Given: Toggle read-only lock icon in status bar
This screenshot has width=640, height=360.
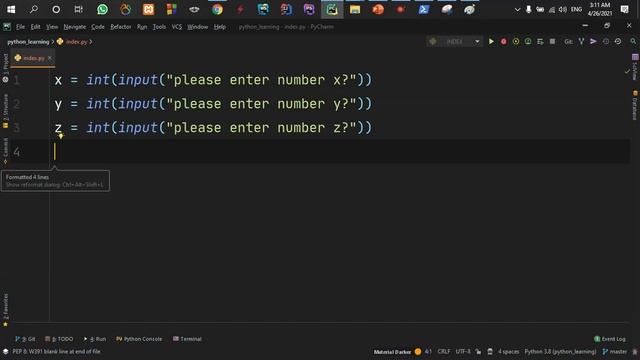Looking at the screenshot, I should (478, 352).
